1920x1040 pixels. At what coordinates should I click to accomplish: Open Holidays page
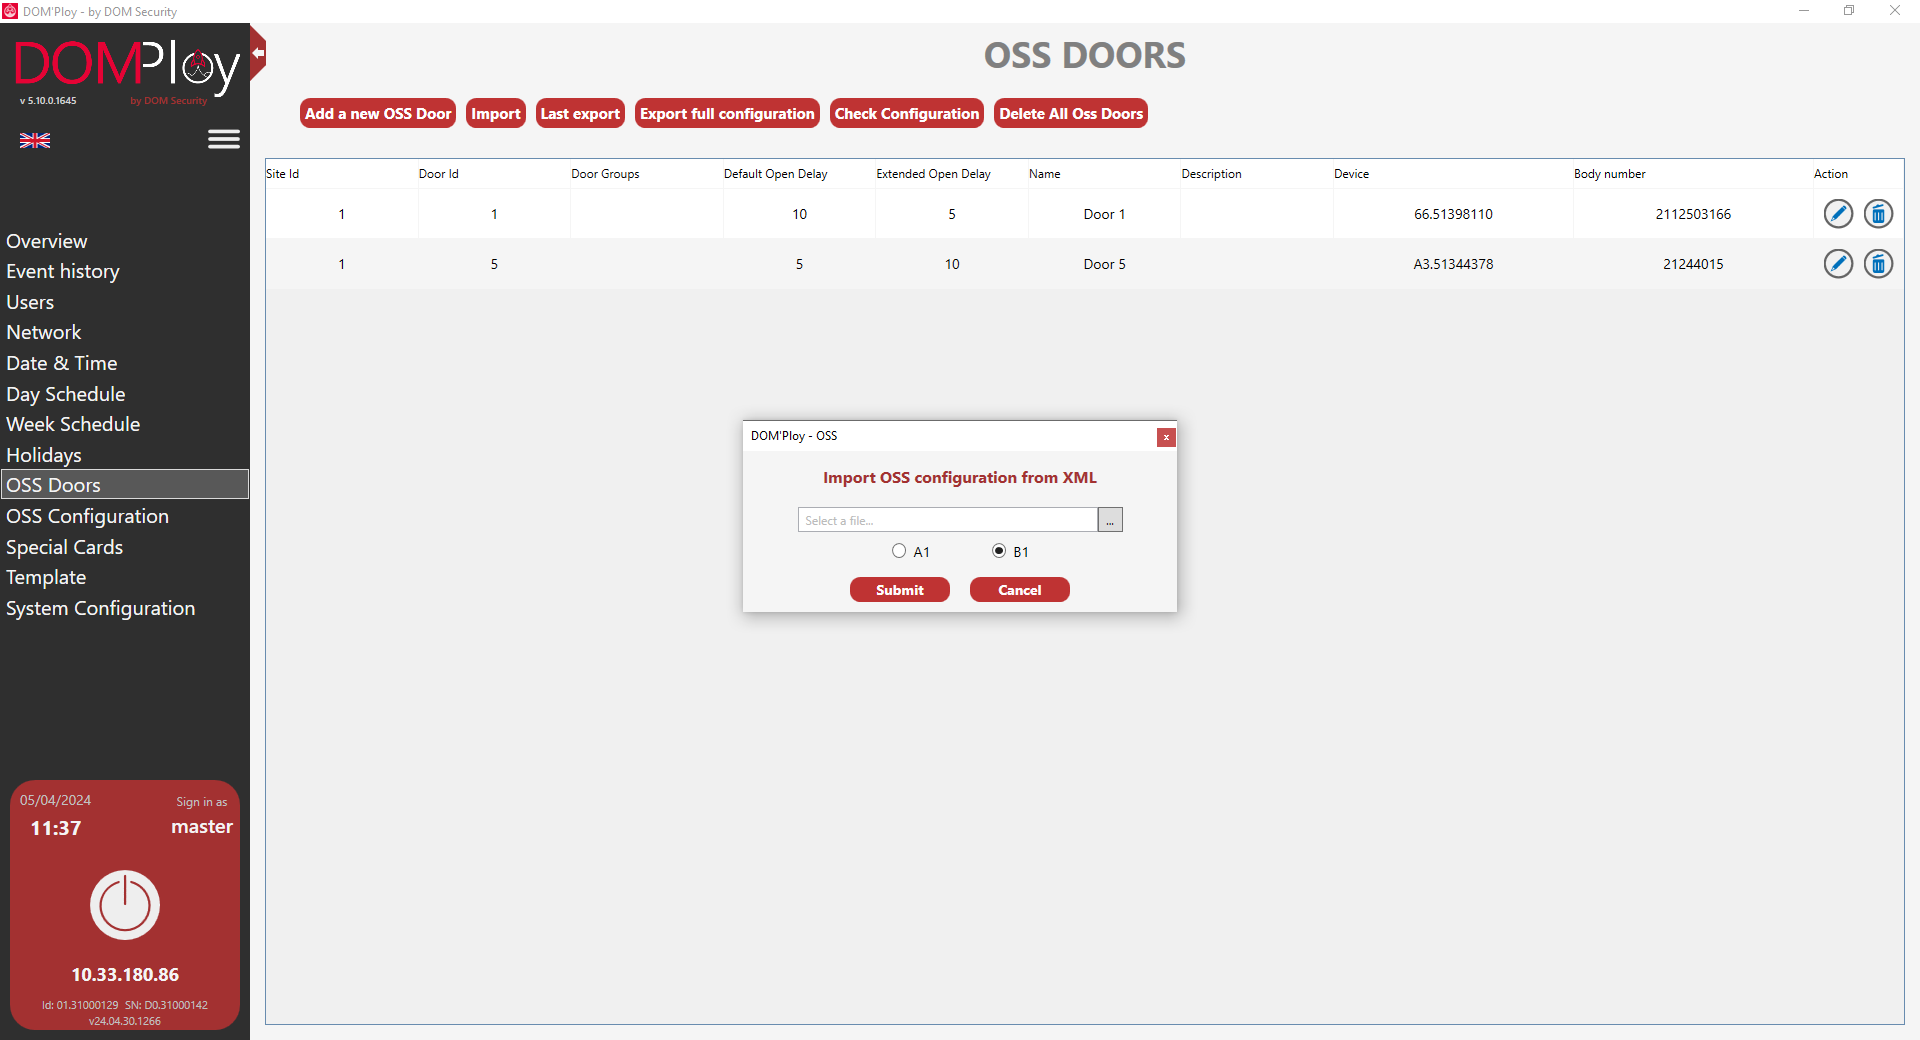point(44,455)
